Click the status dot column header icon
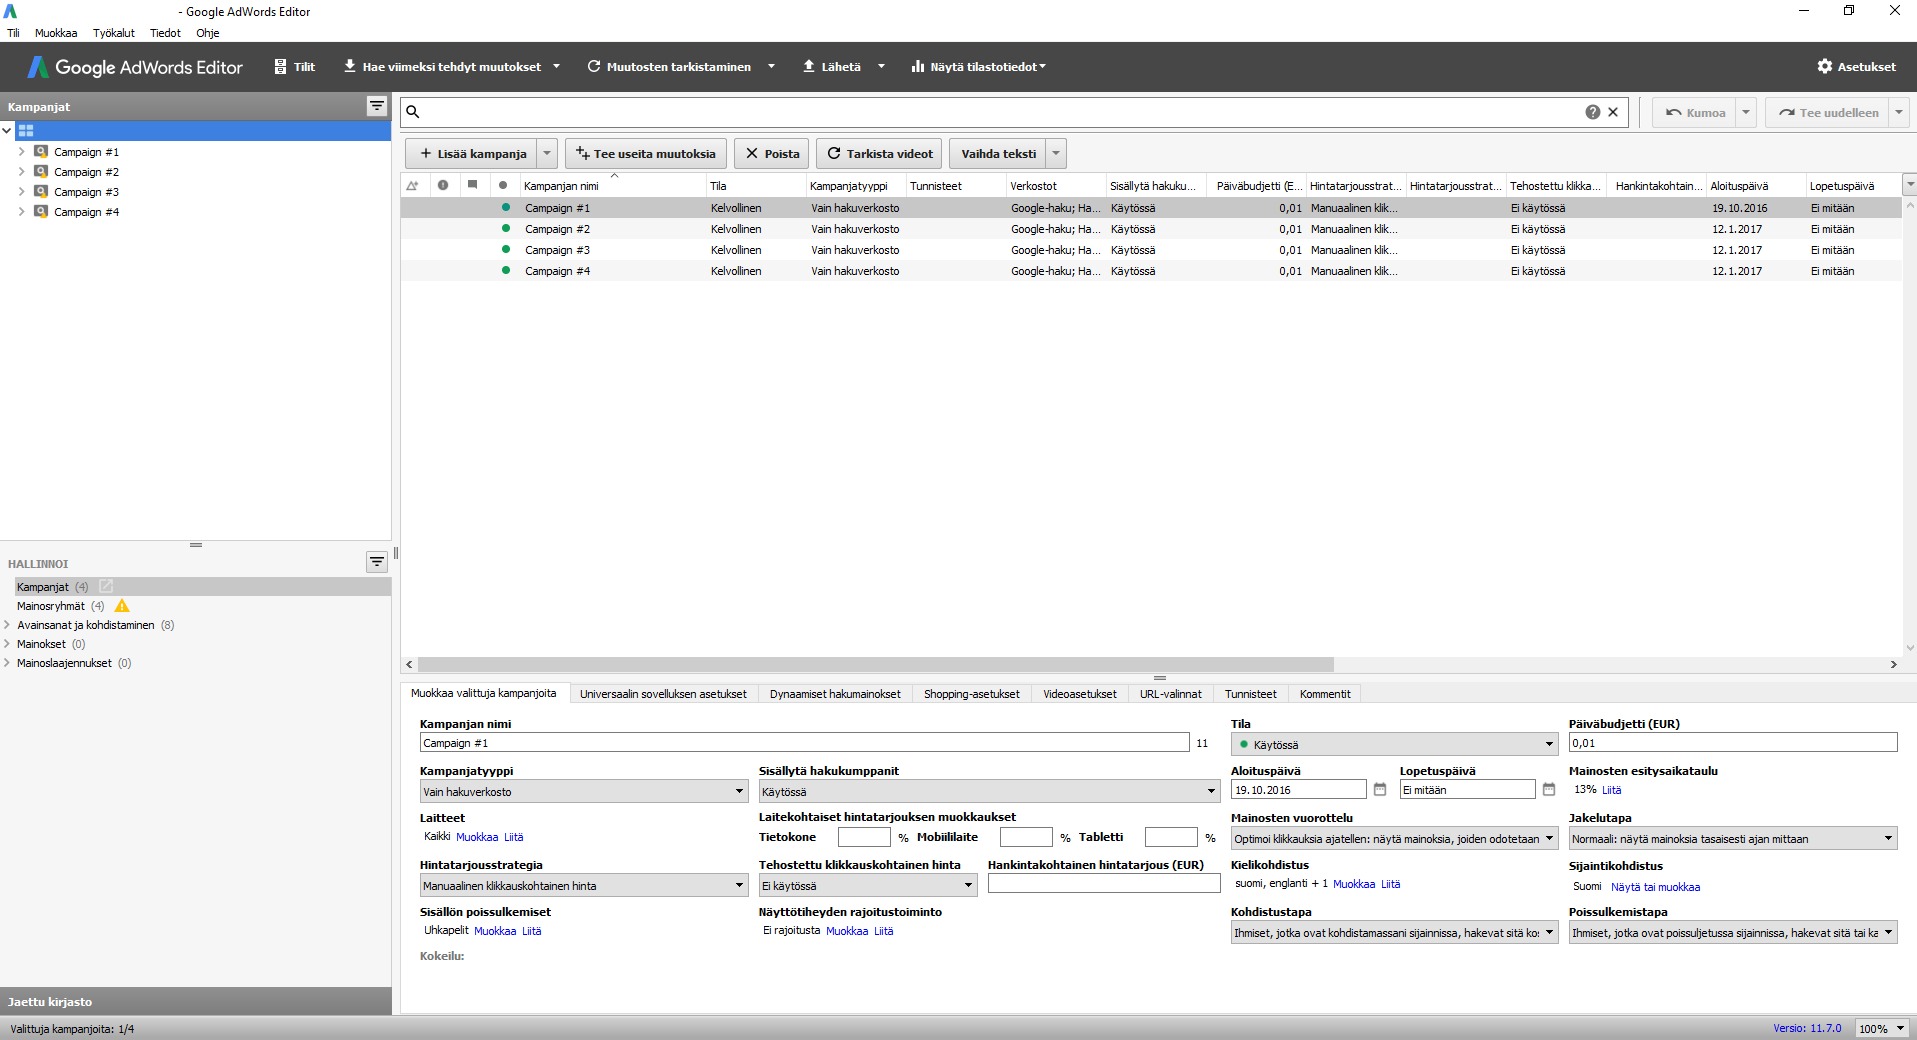 coord(503,185)
